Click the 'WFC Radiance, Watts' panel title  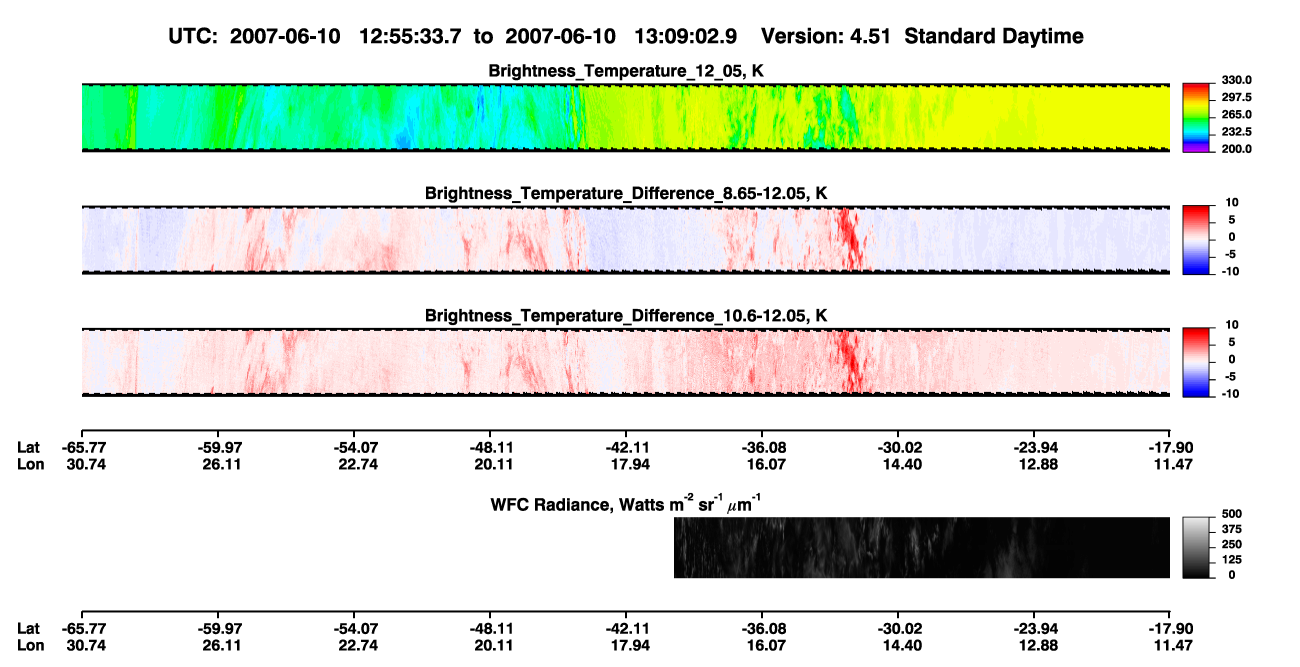[x=626, y=503]
